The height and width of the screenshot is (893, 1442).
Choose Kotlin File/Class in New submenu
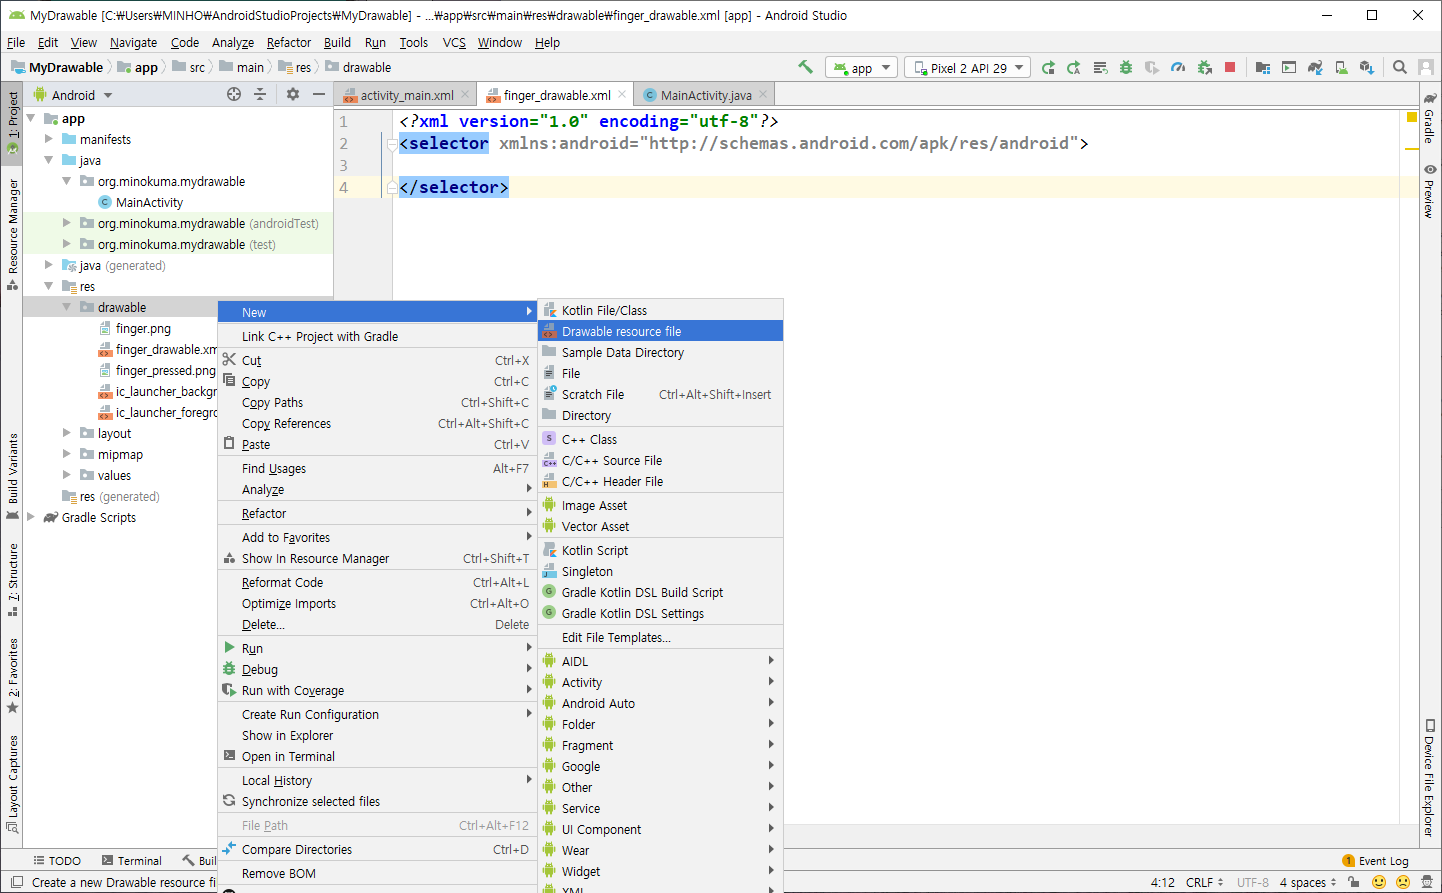[661, 310]
